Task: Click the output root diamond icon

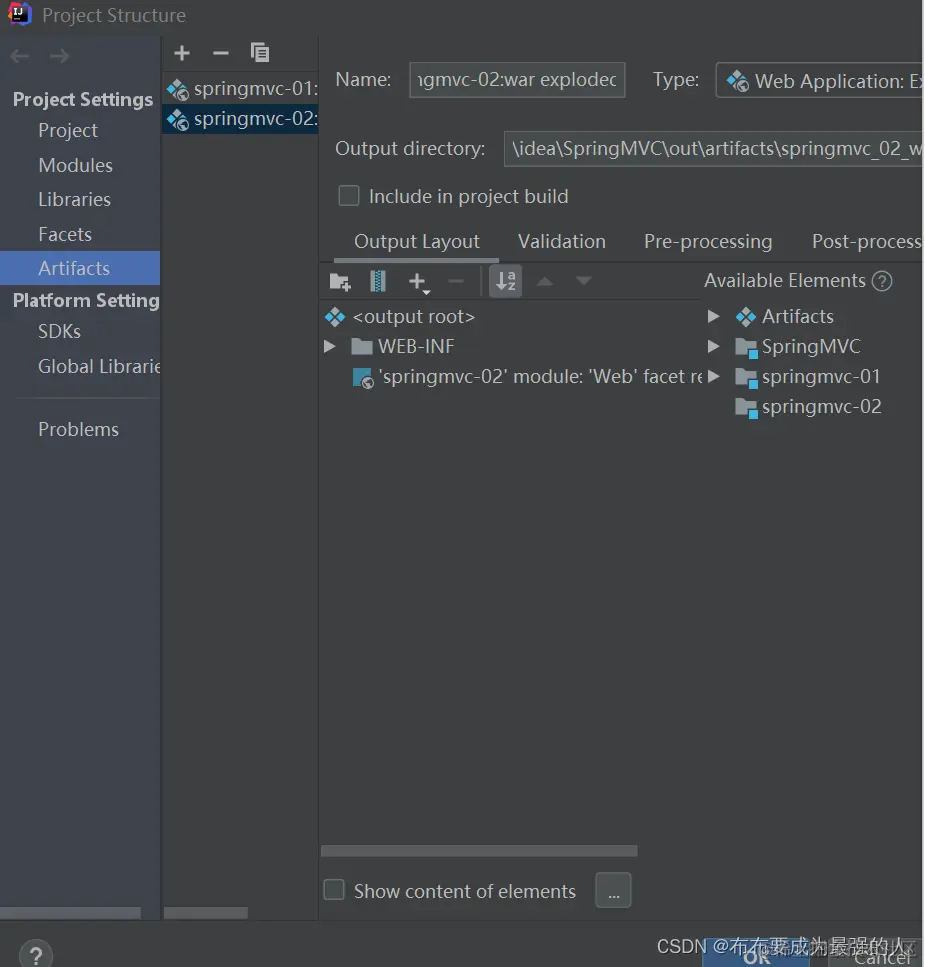Action: [335, 317]
